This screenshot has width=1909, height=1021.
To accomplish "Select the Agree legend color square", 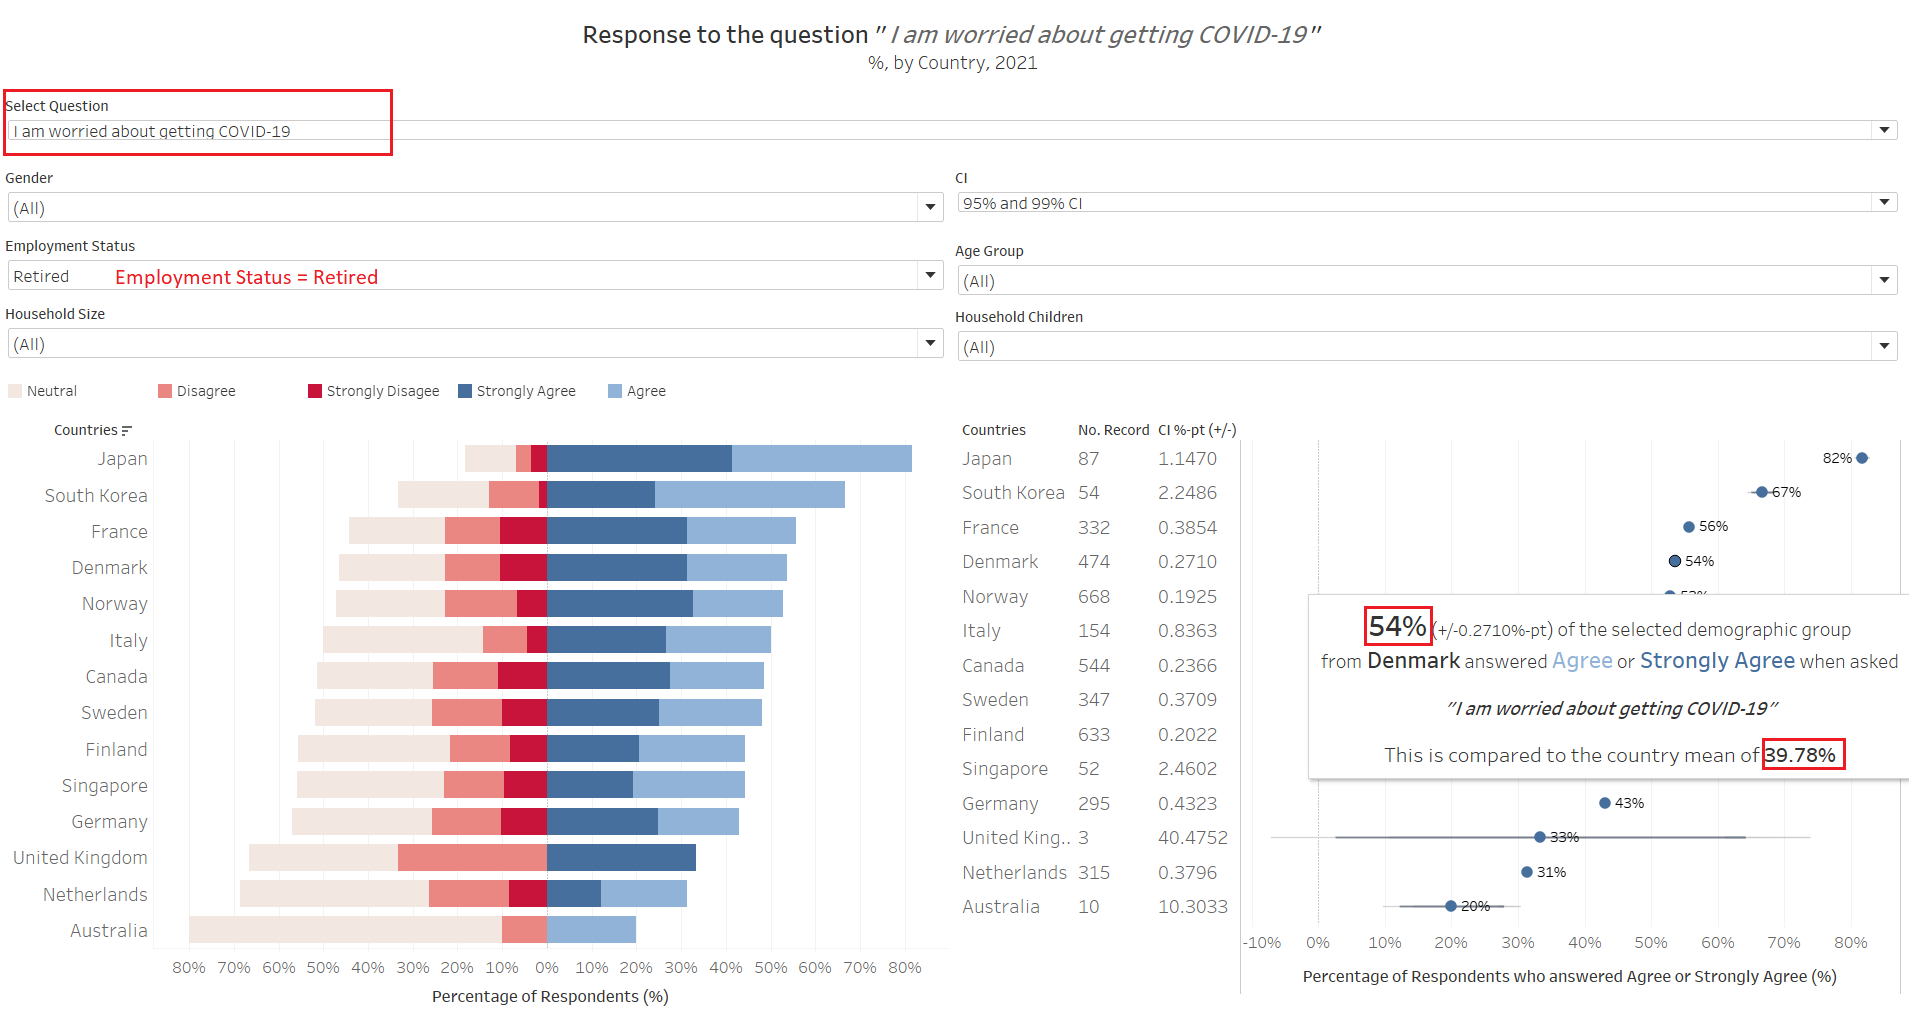I will point(615,391).
